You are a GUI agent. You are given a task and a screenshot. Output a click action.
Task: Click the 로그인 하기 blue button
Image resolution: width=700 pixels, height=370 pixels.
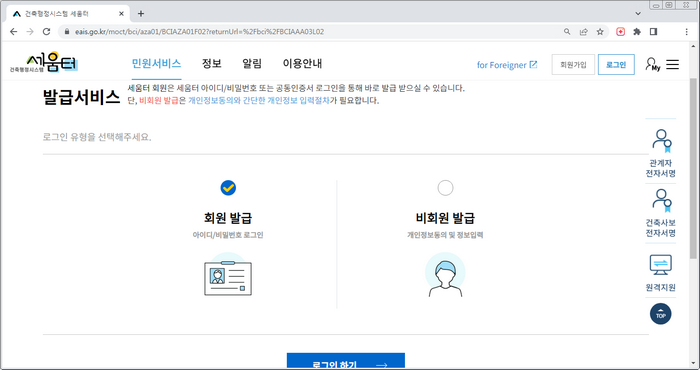point(346,362)
